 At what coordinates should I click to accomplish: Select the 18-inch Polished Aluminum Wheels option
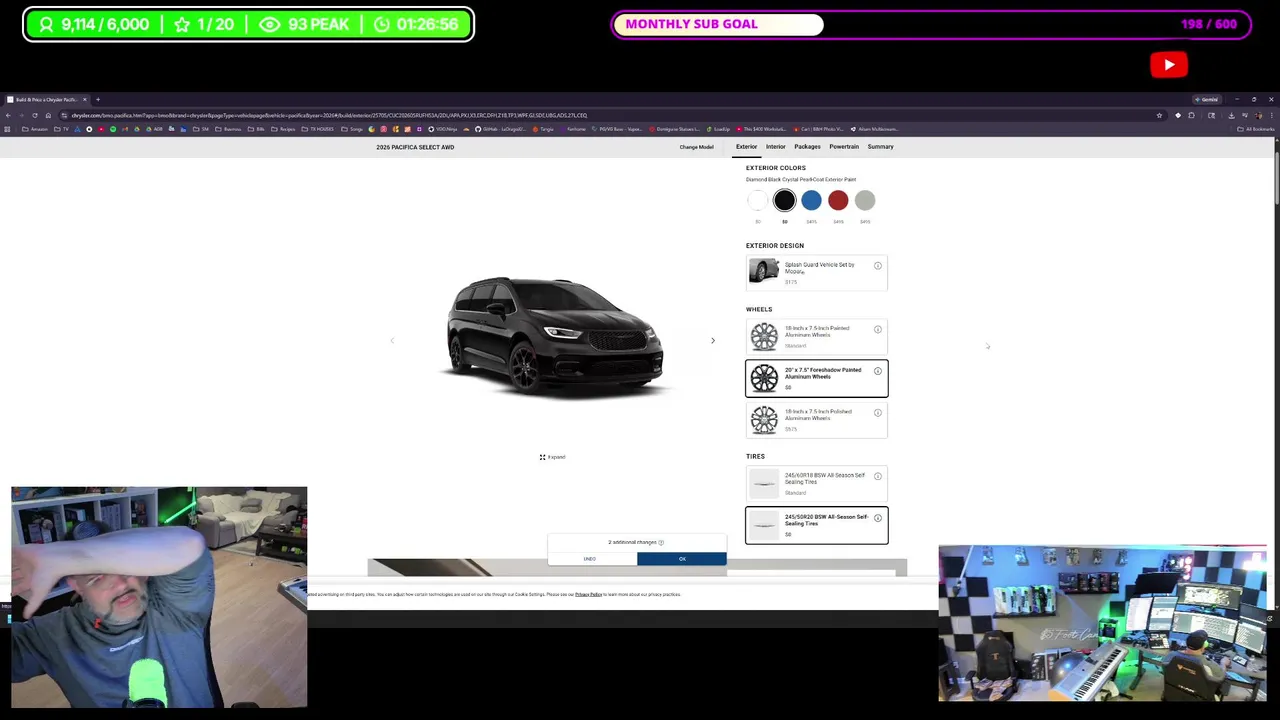click(816, 421)
